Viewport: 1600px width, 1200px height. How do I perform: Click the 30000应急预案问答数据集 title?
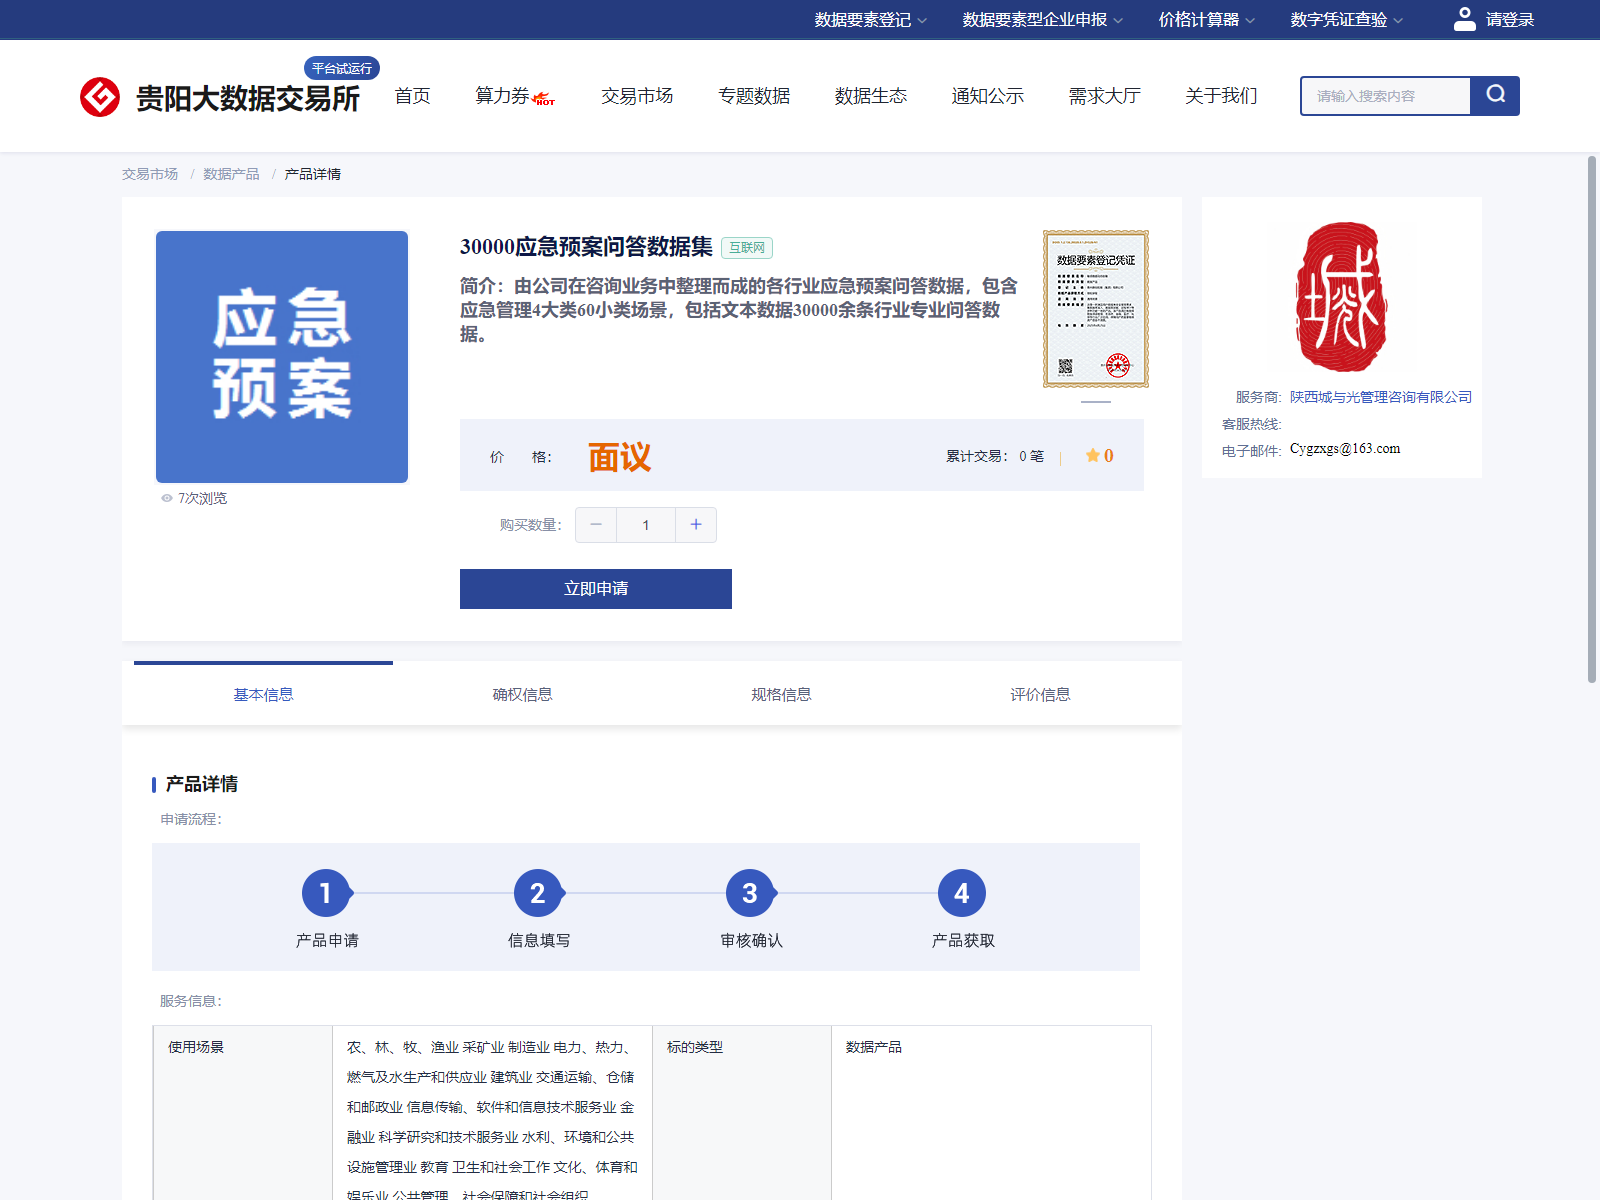click(x=586, y=247)
